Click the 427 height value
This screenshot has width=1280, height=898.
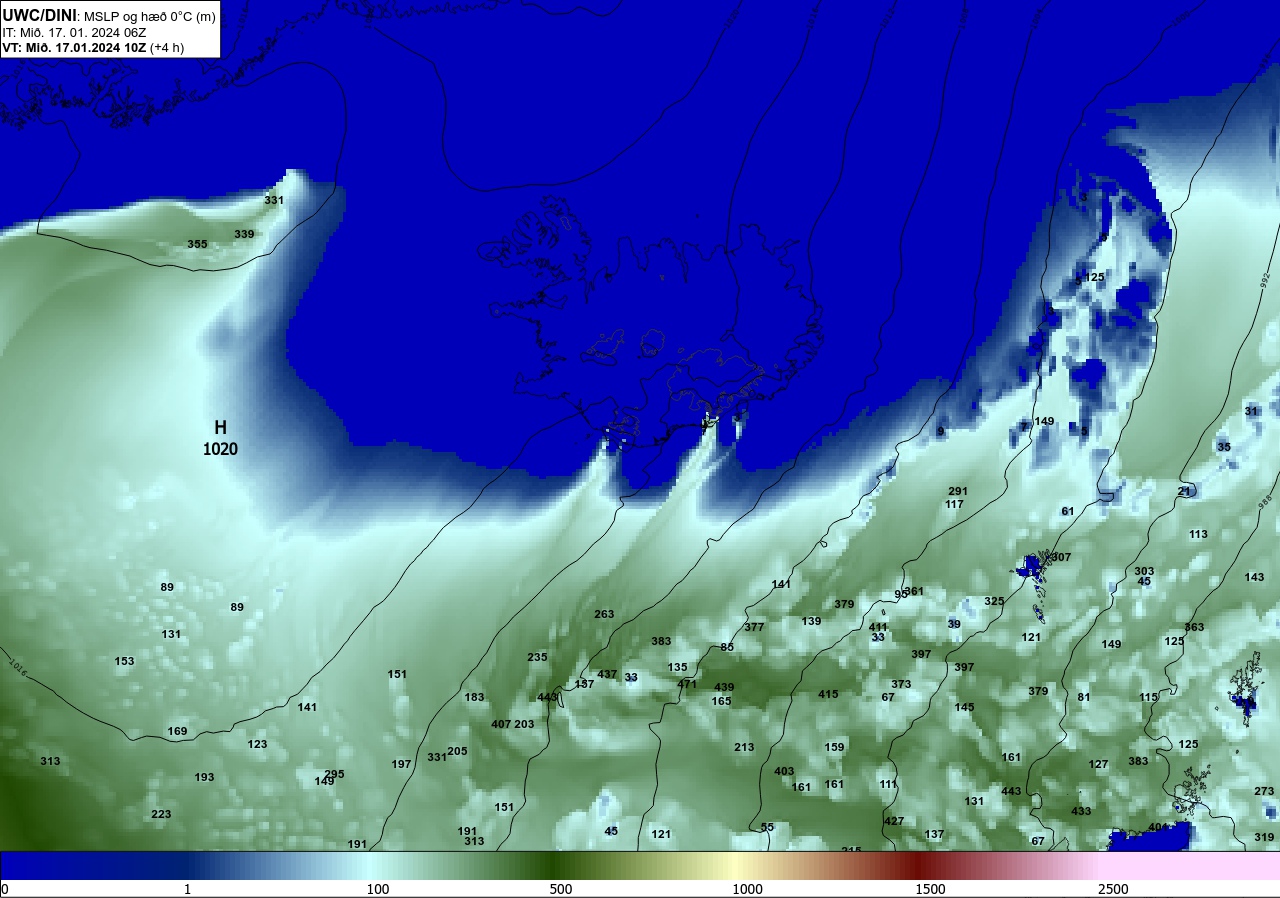894,821
